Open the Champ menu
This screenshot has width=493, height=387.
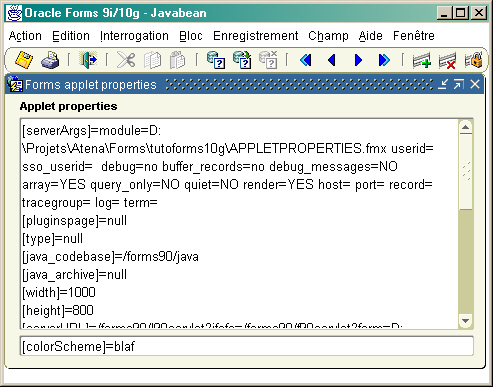pyautogui.click(x=328, y=36)
